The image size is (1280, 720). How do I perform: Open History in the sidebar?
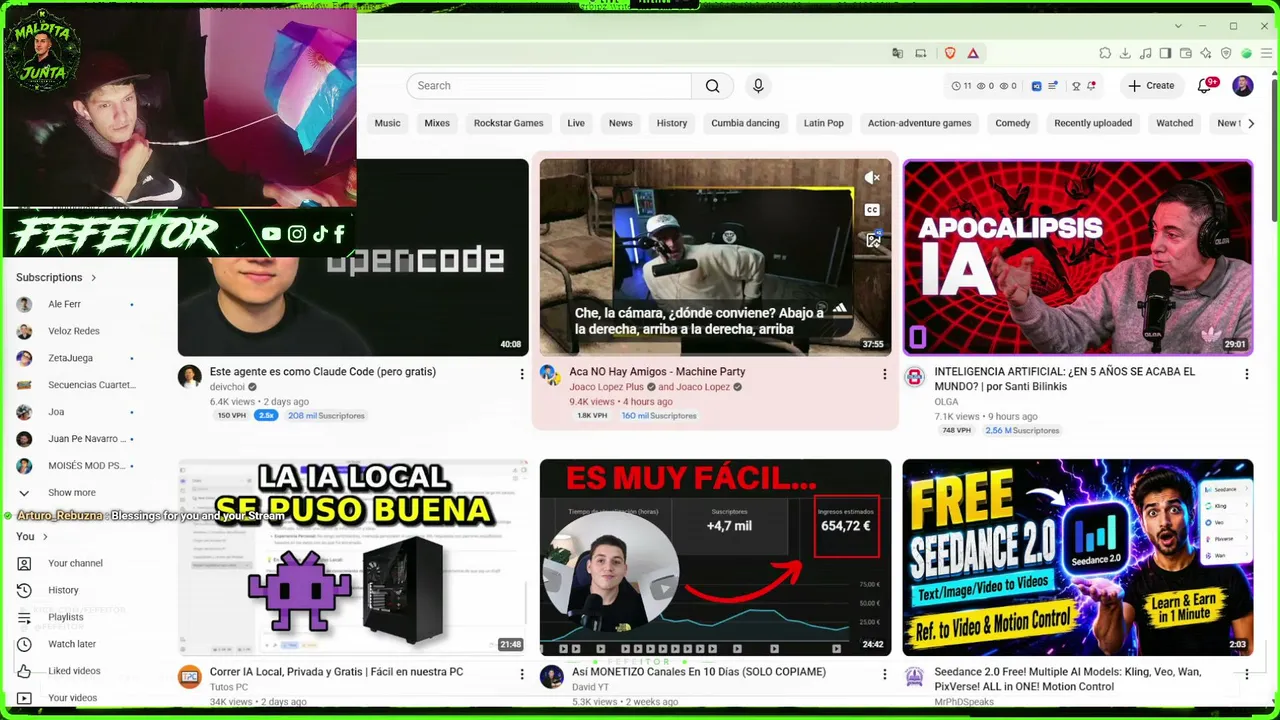[63, 591]
